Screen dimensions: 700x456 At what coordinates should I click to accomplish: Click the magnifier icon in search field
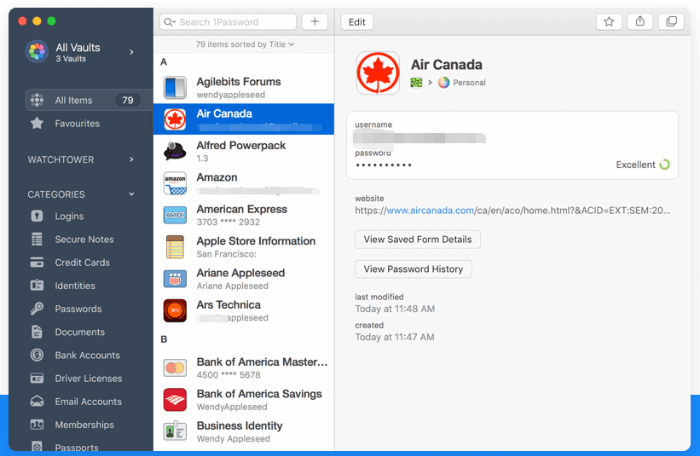(x=169, y=22)
